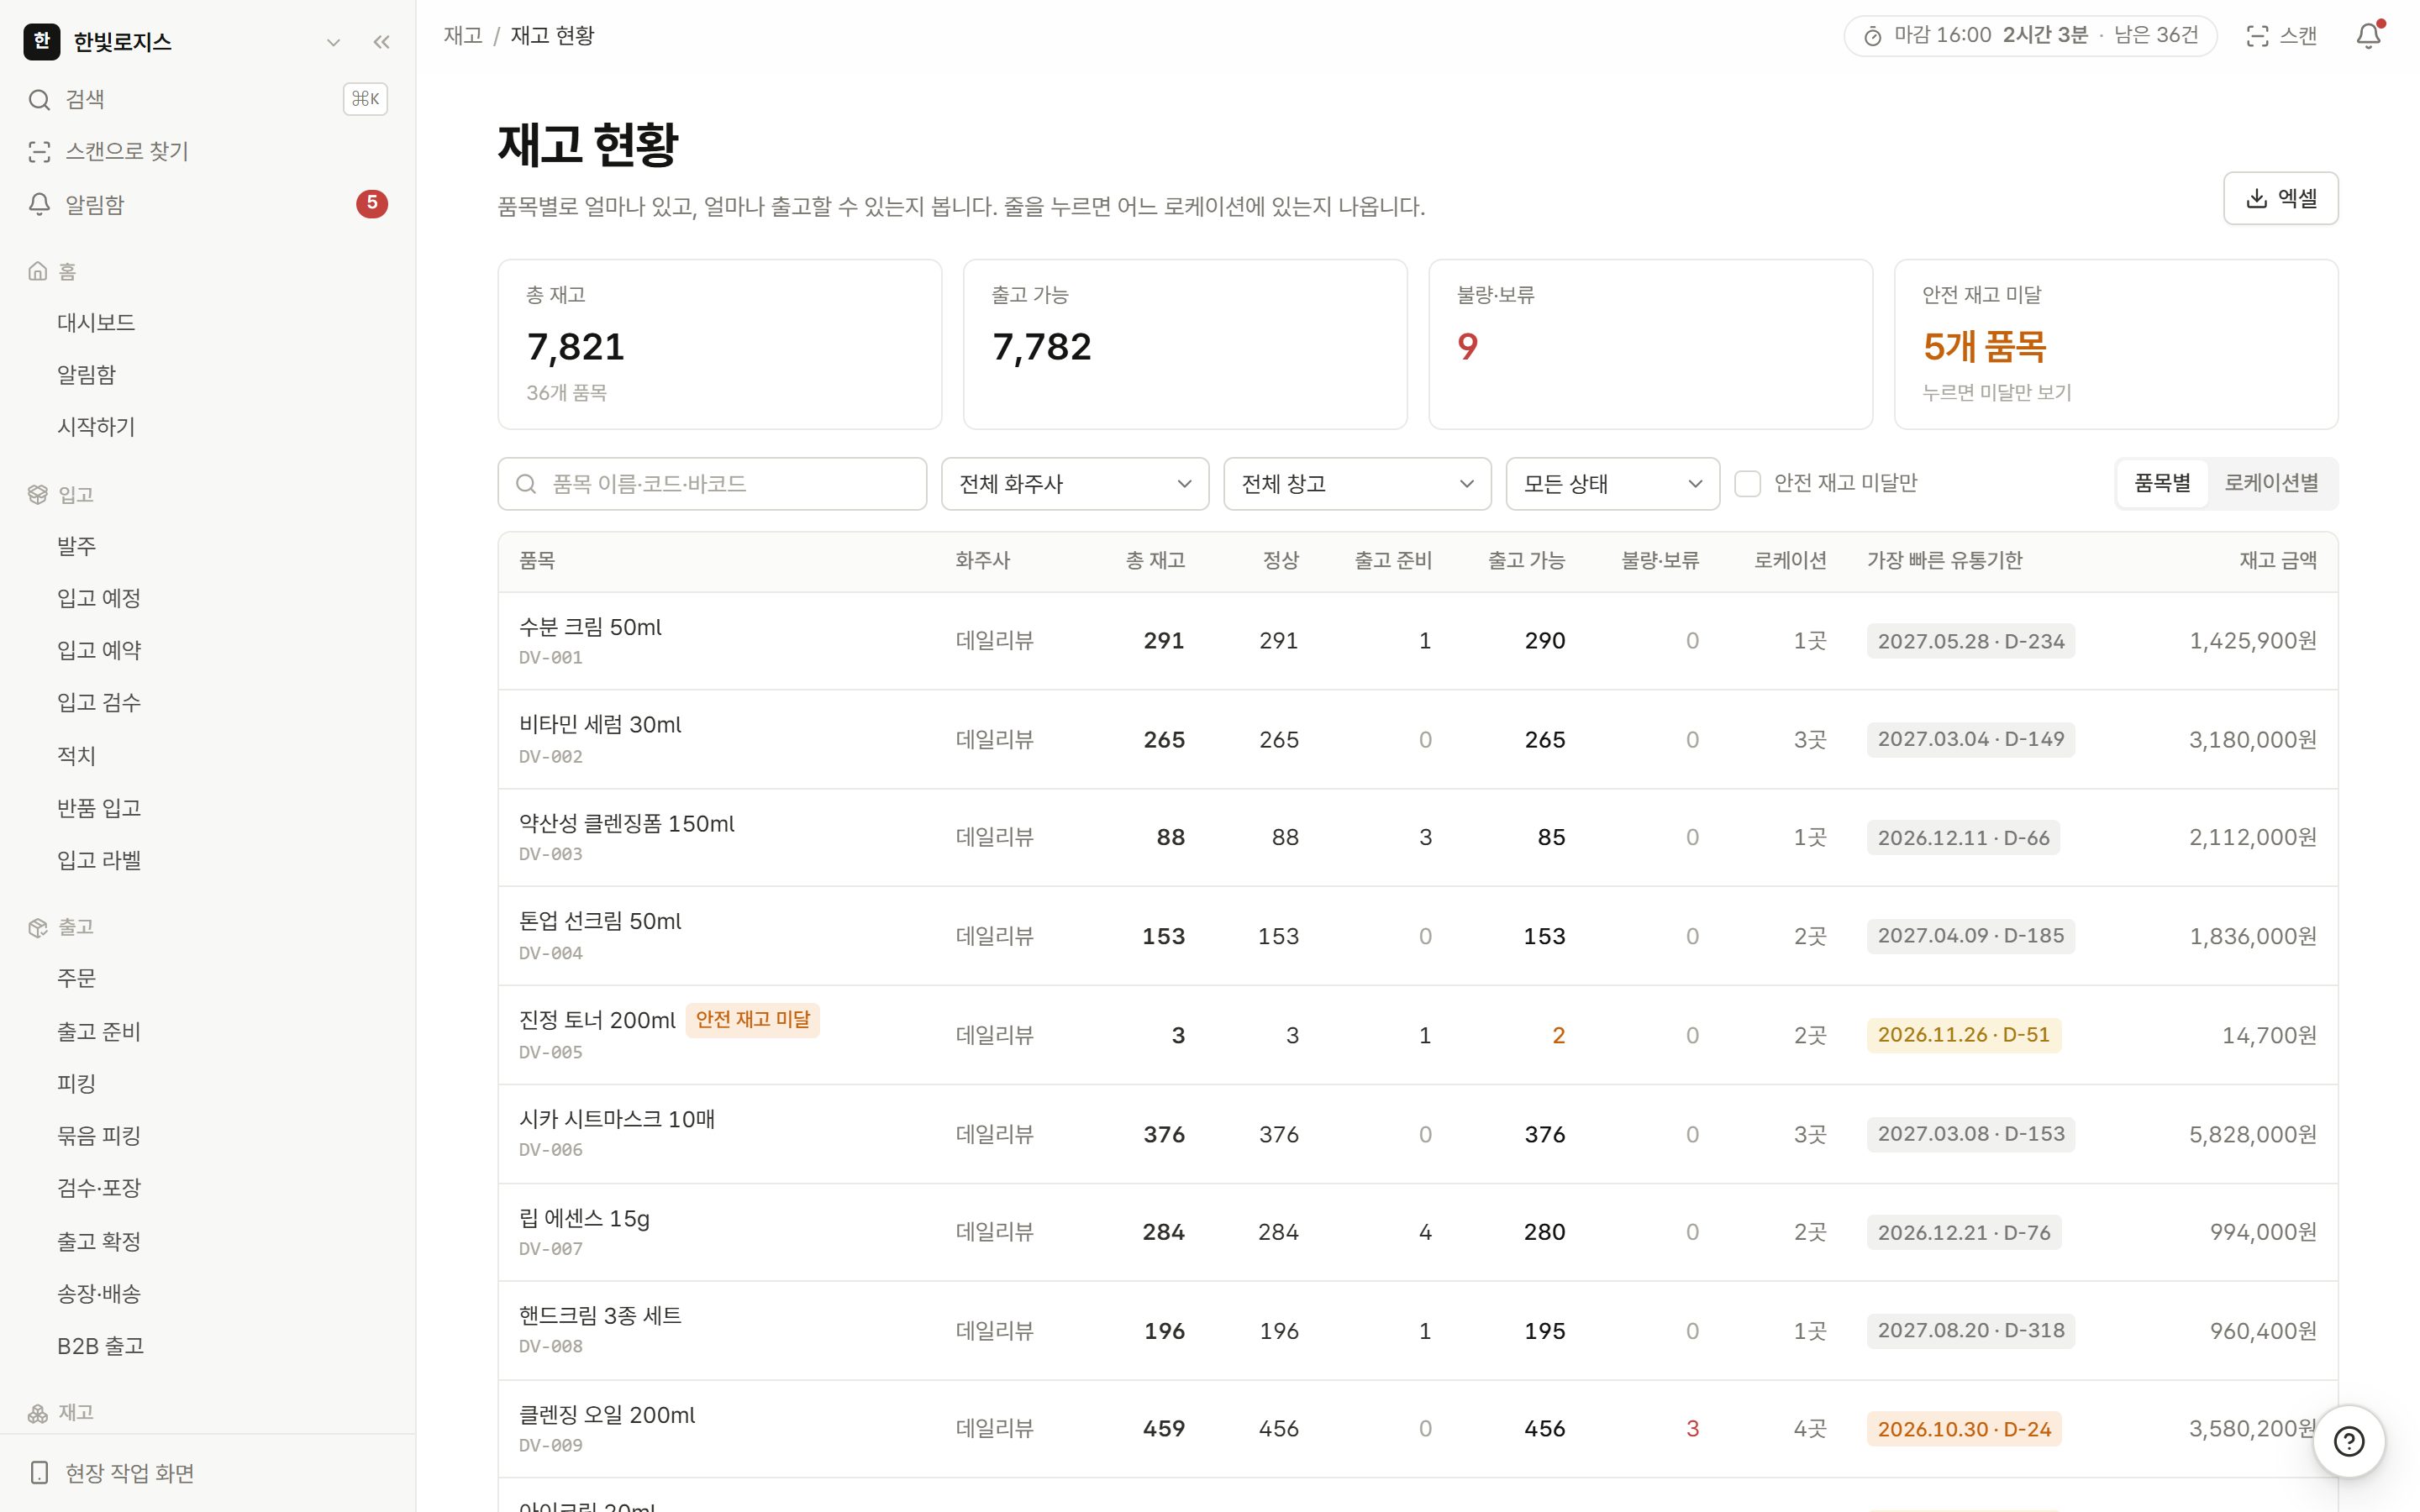Click the 수분 크림 50ml row name
The width and height of the screenshot is (2420, 1512).
click(590, 627)
